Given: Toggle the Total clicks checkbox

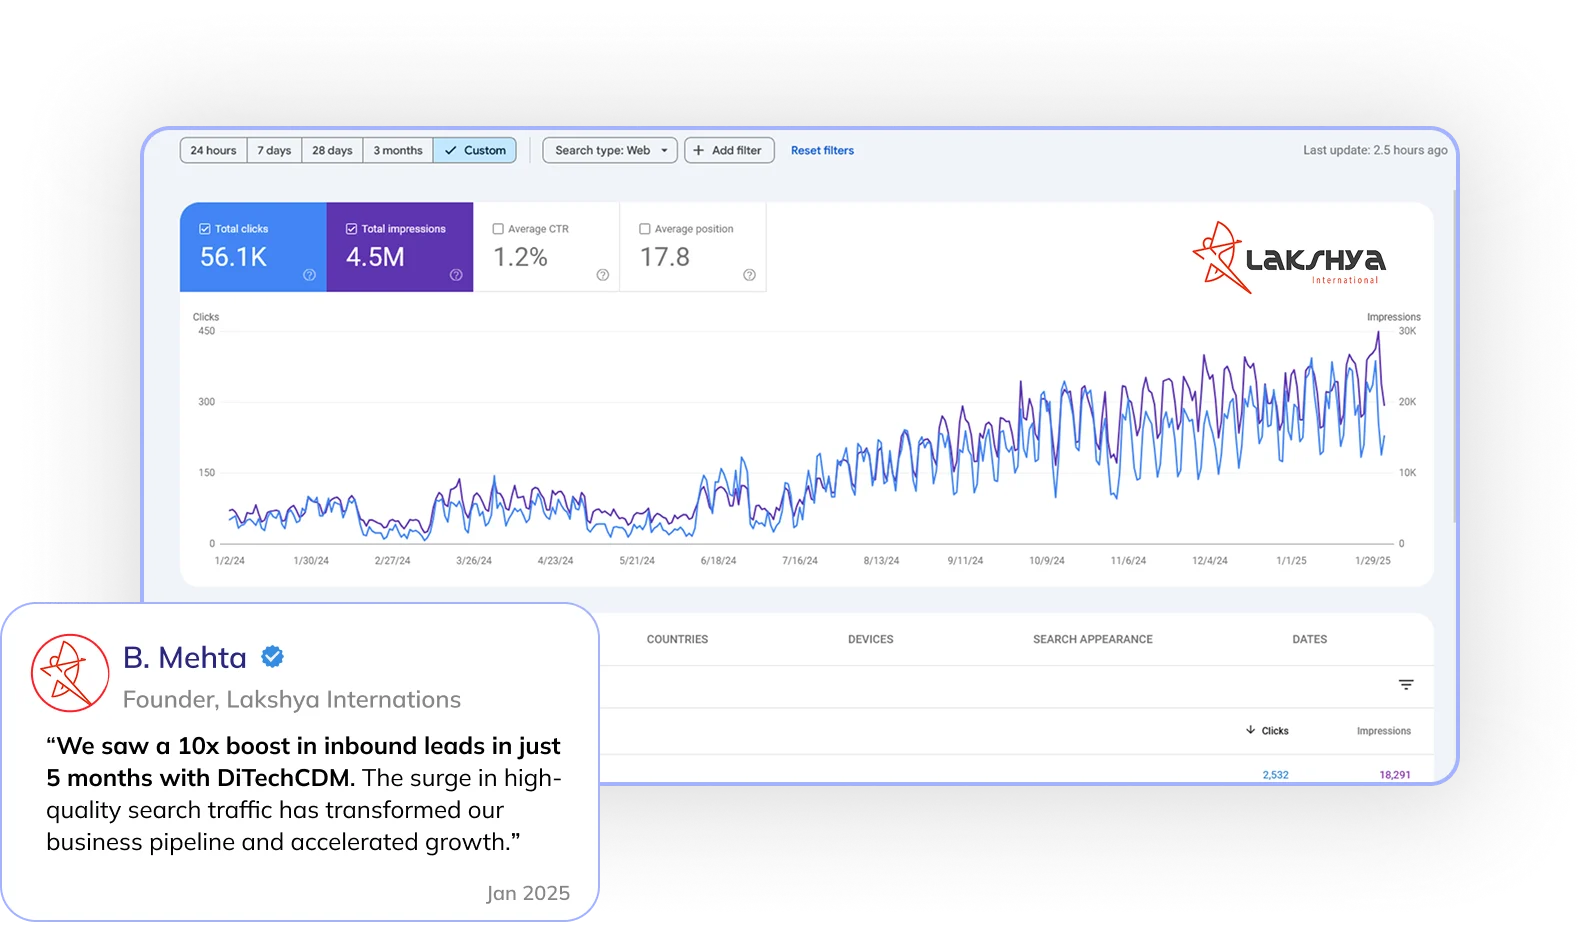Looking at the screenshot, I should click(x=205, y=229).
